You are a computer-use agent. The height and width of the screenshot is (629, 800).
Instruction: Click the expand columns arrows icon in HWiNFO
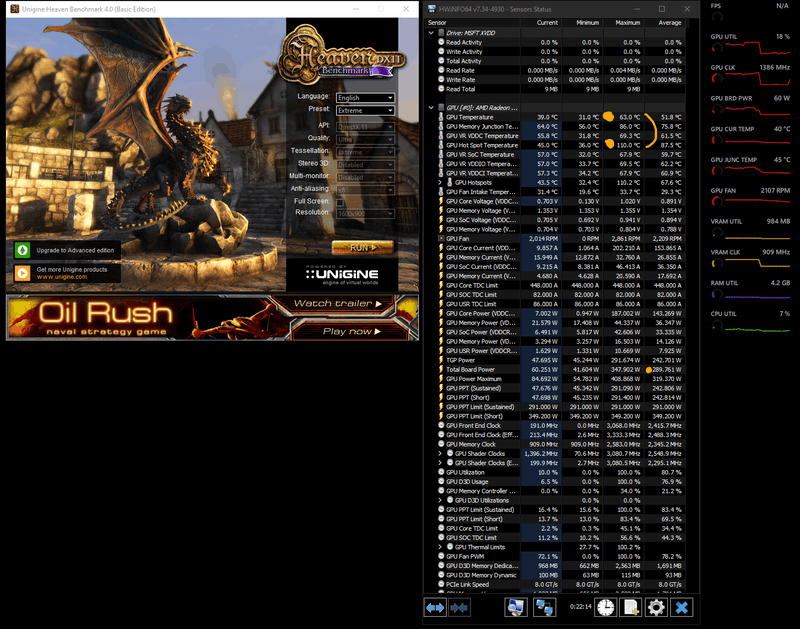pos(435,608)
